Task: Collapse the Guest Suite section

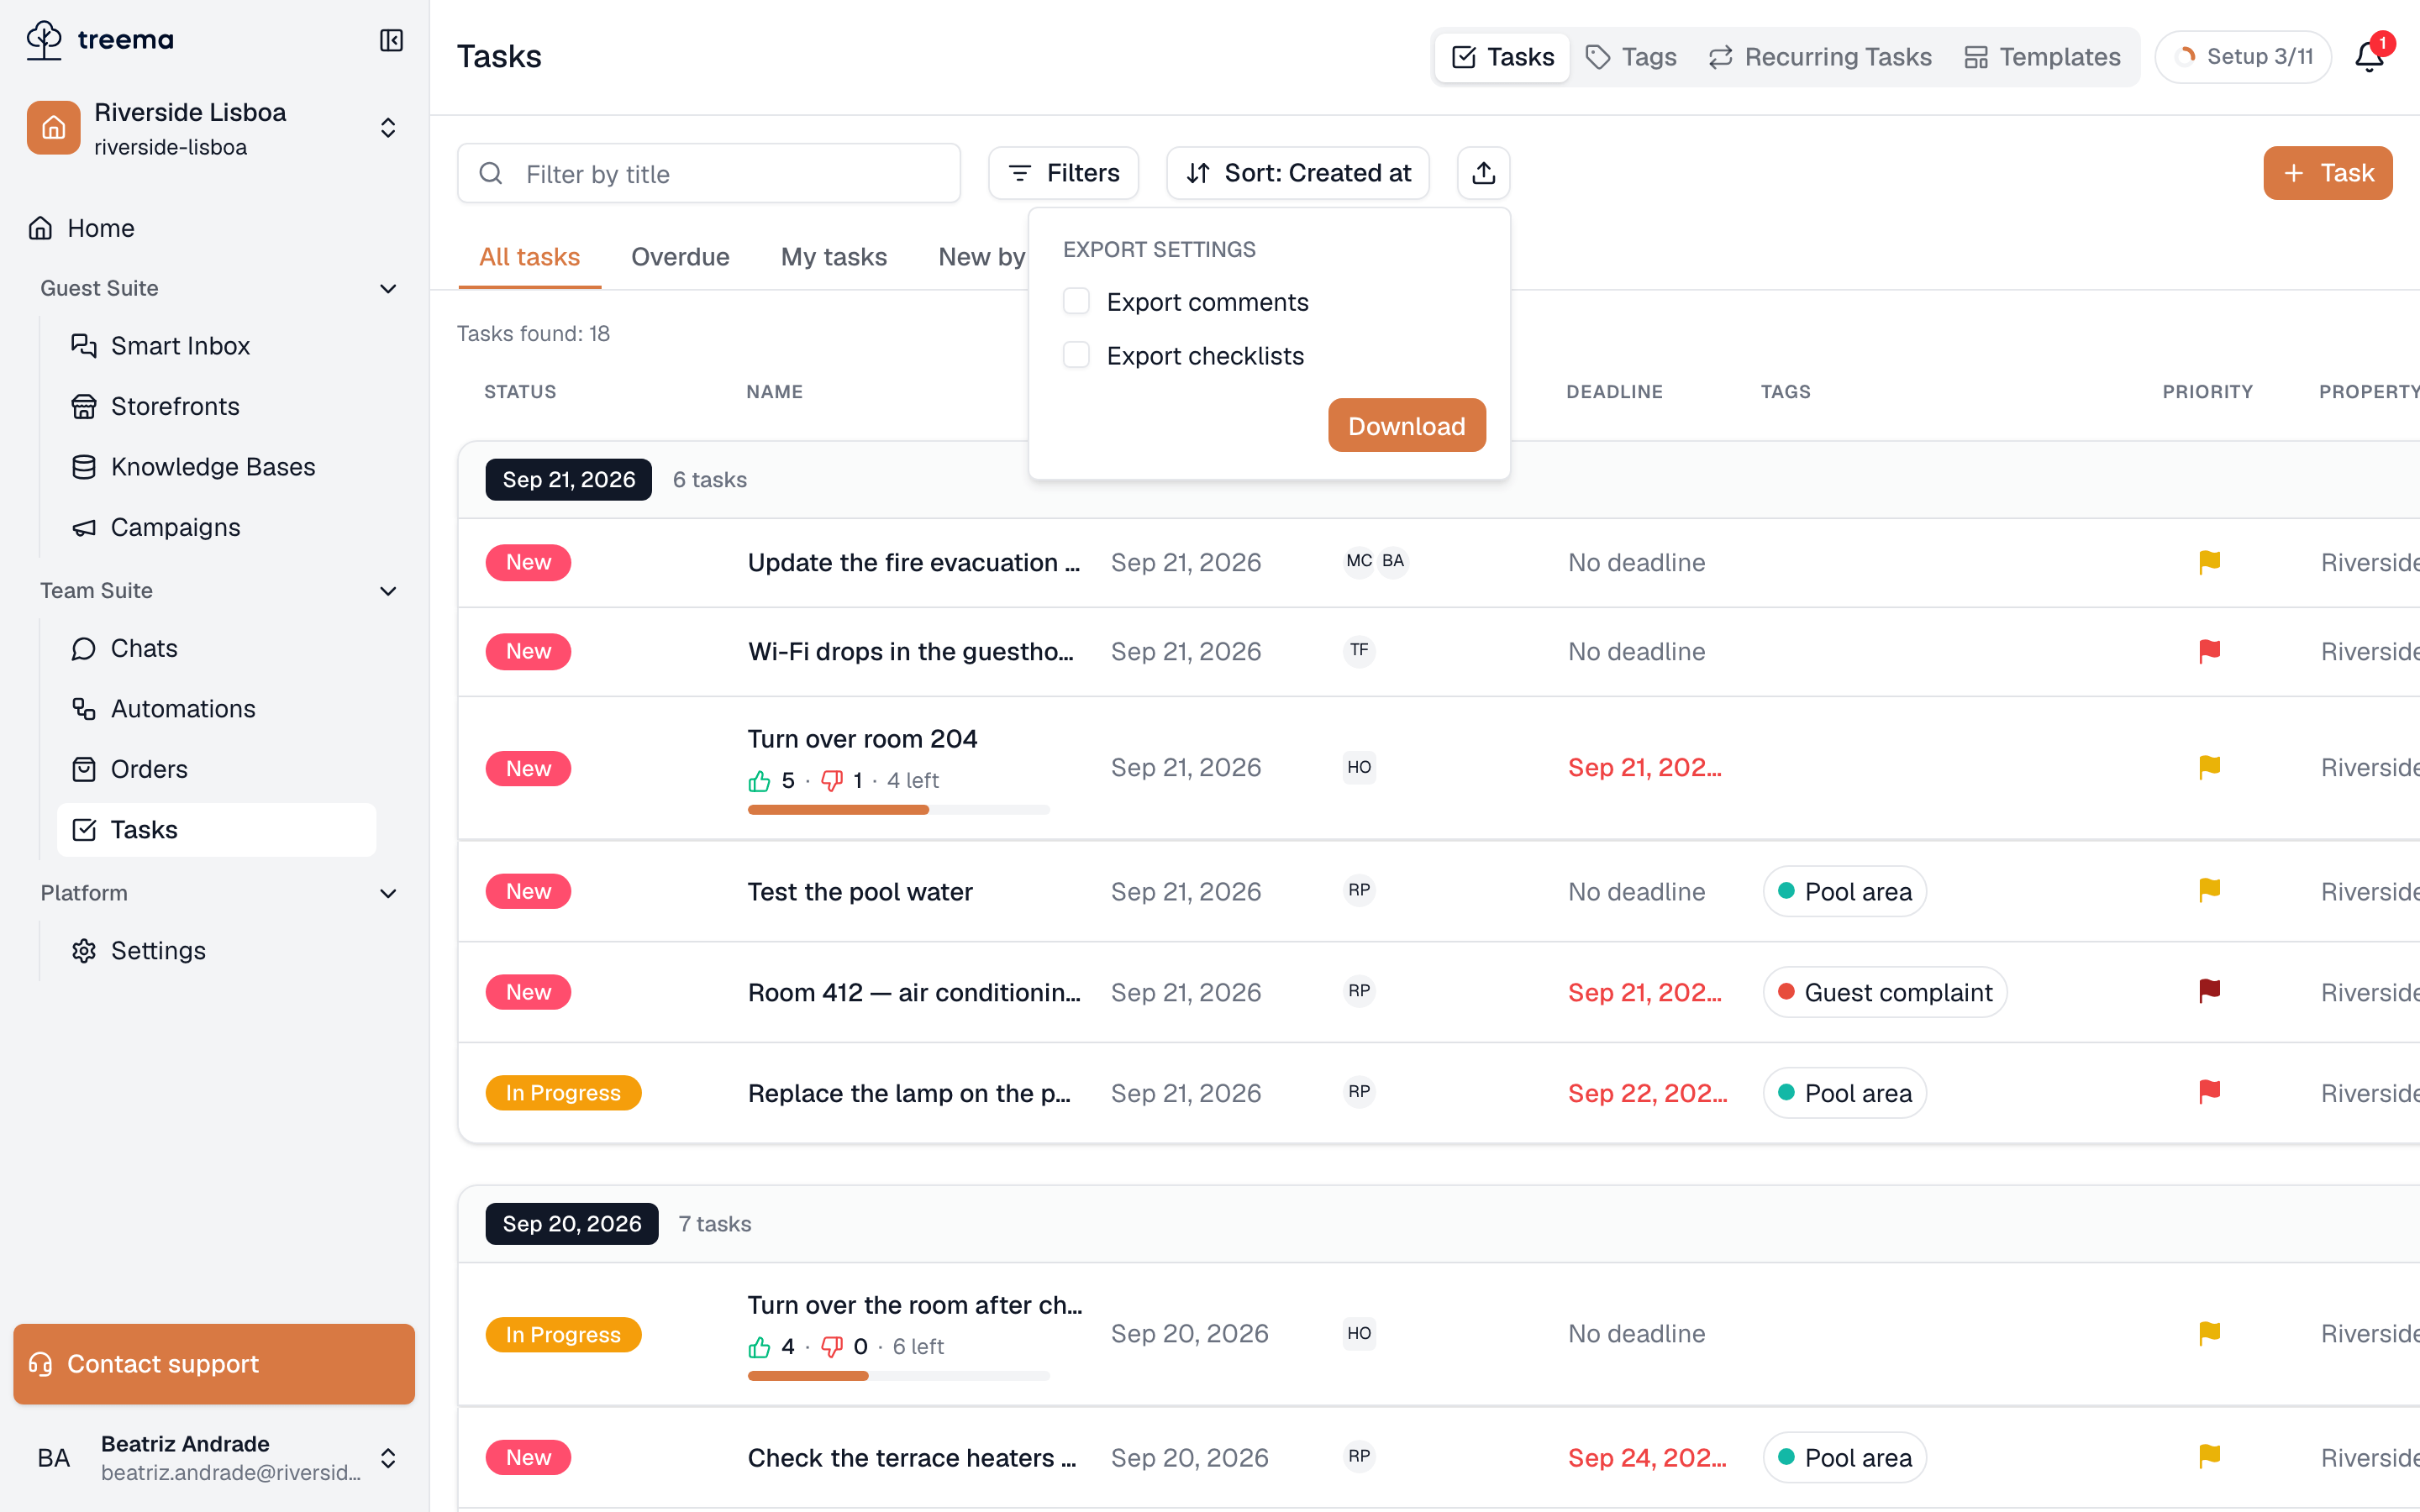Action: click(x=388, y=289)
